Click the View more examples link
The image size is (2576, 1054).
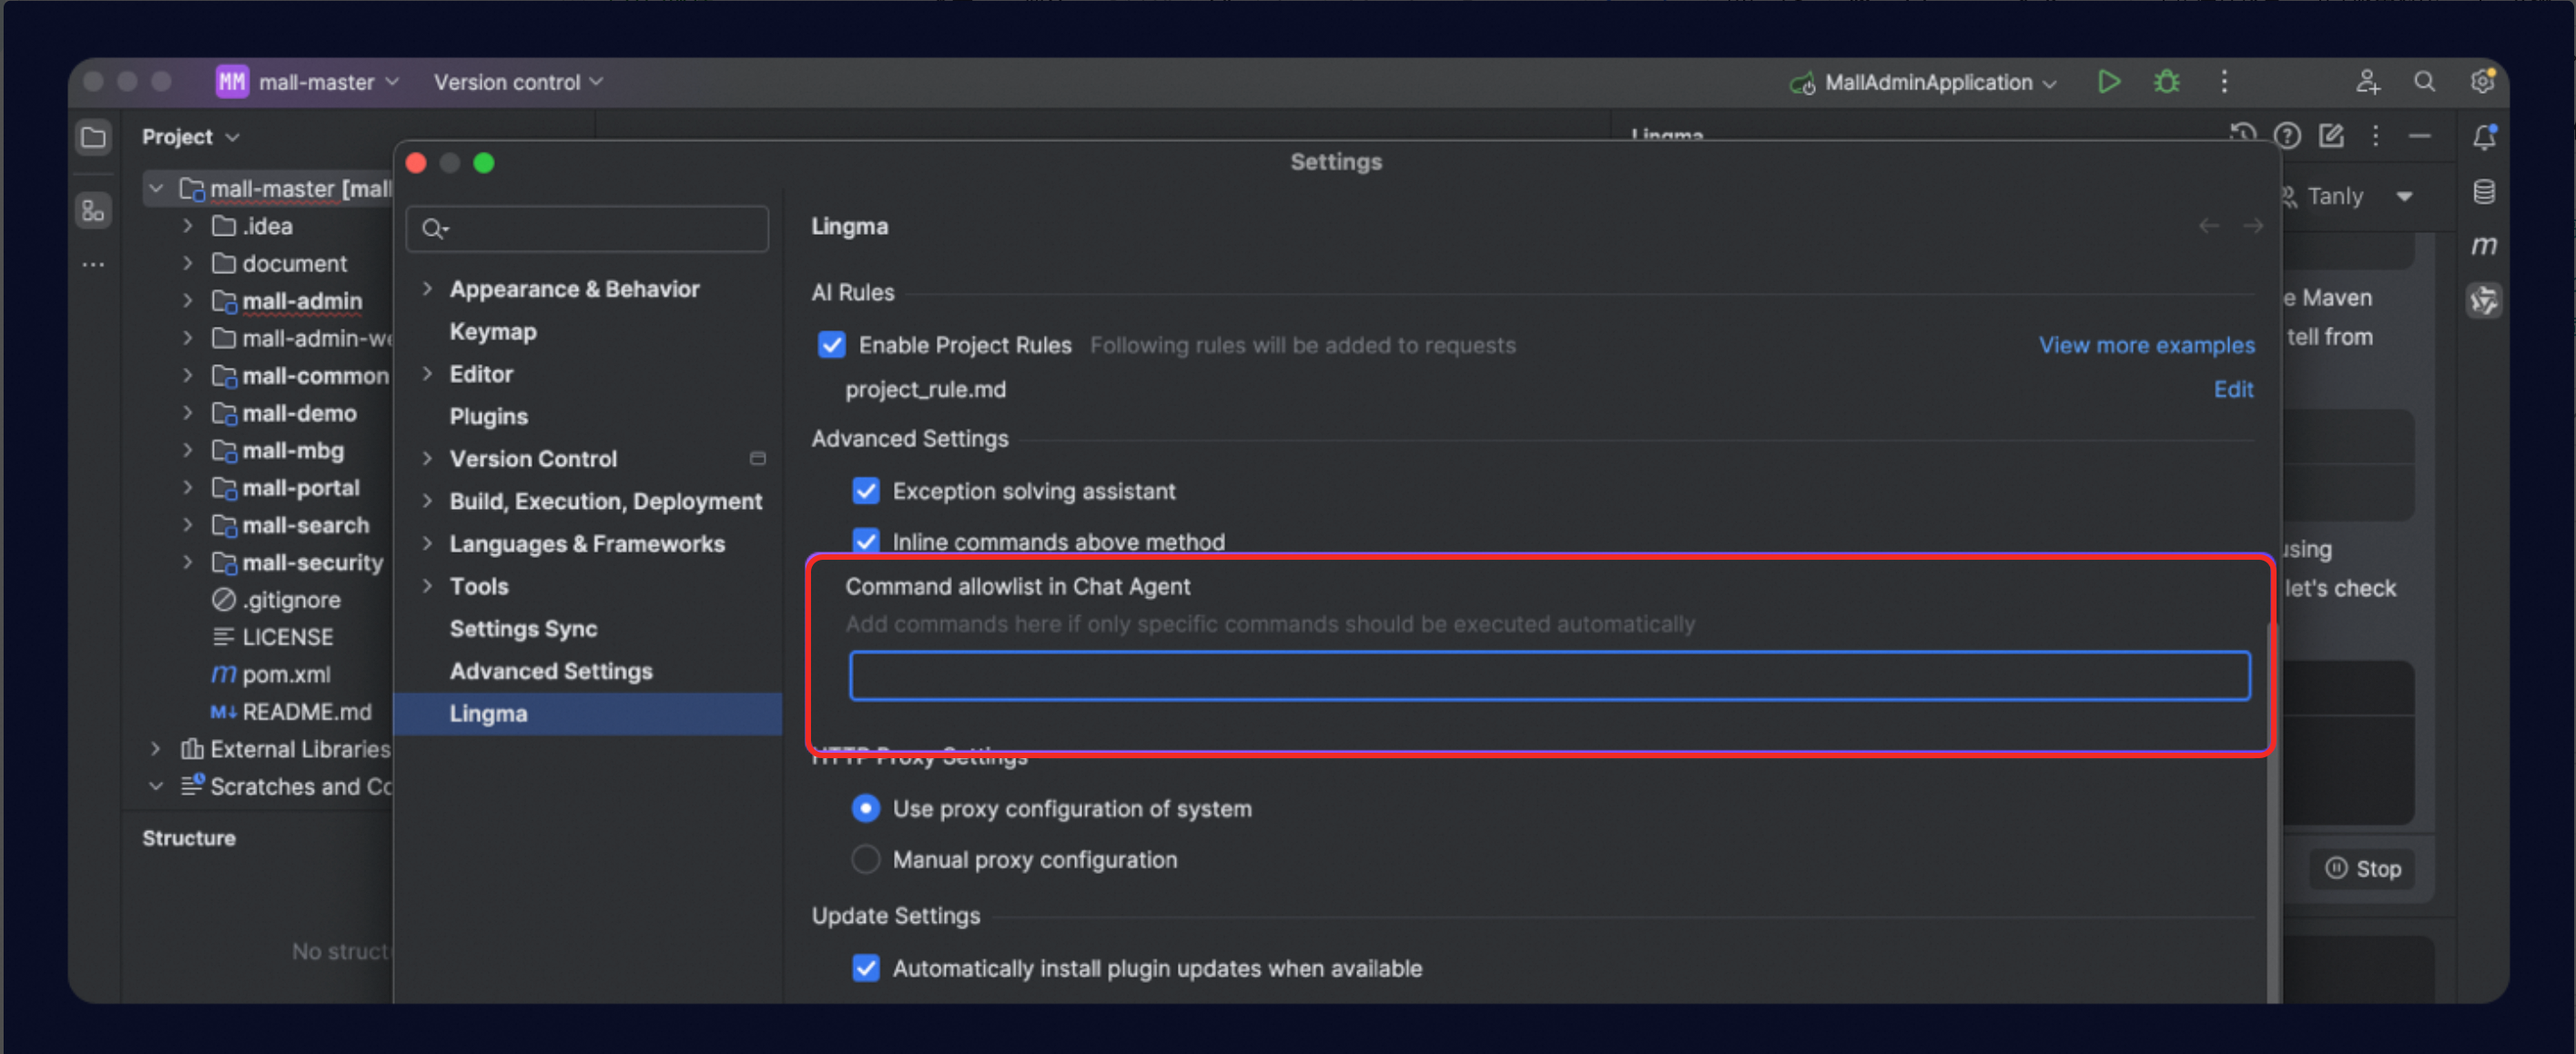2146,345
